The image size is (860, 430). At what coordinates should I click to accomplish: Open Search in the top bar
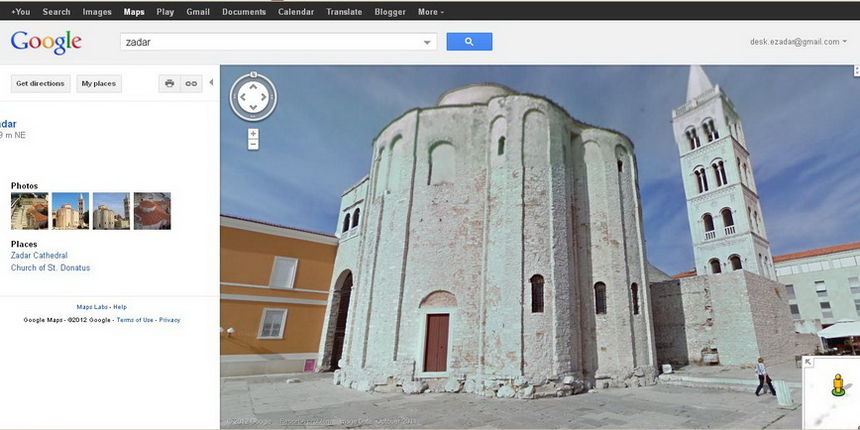coord(56,12)
